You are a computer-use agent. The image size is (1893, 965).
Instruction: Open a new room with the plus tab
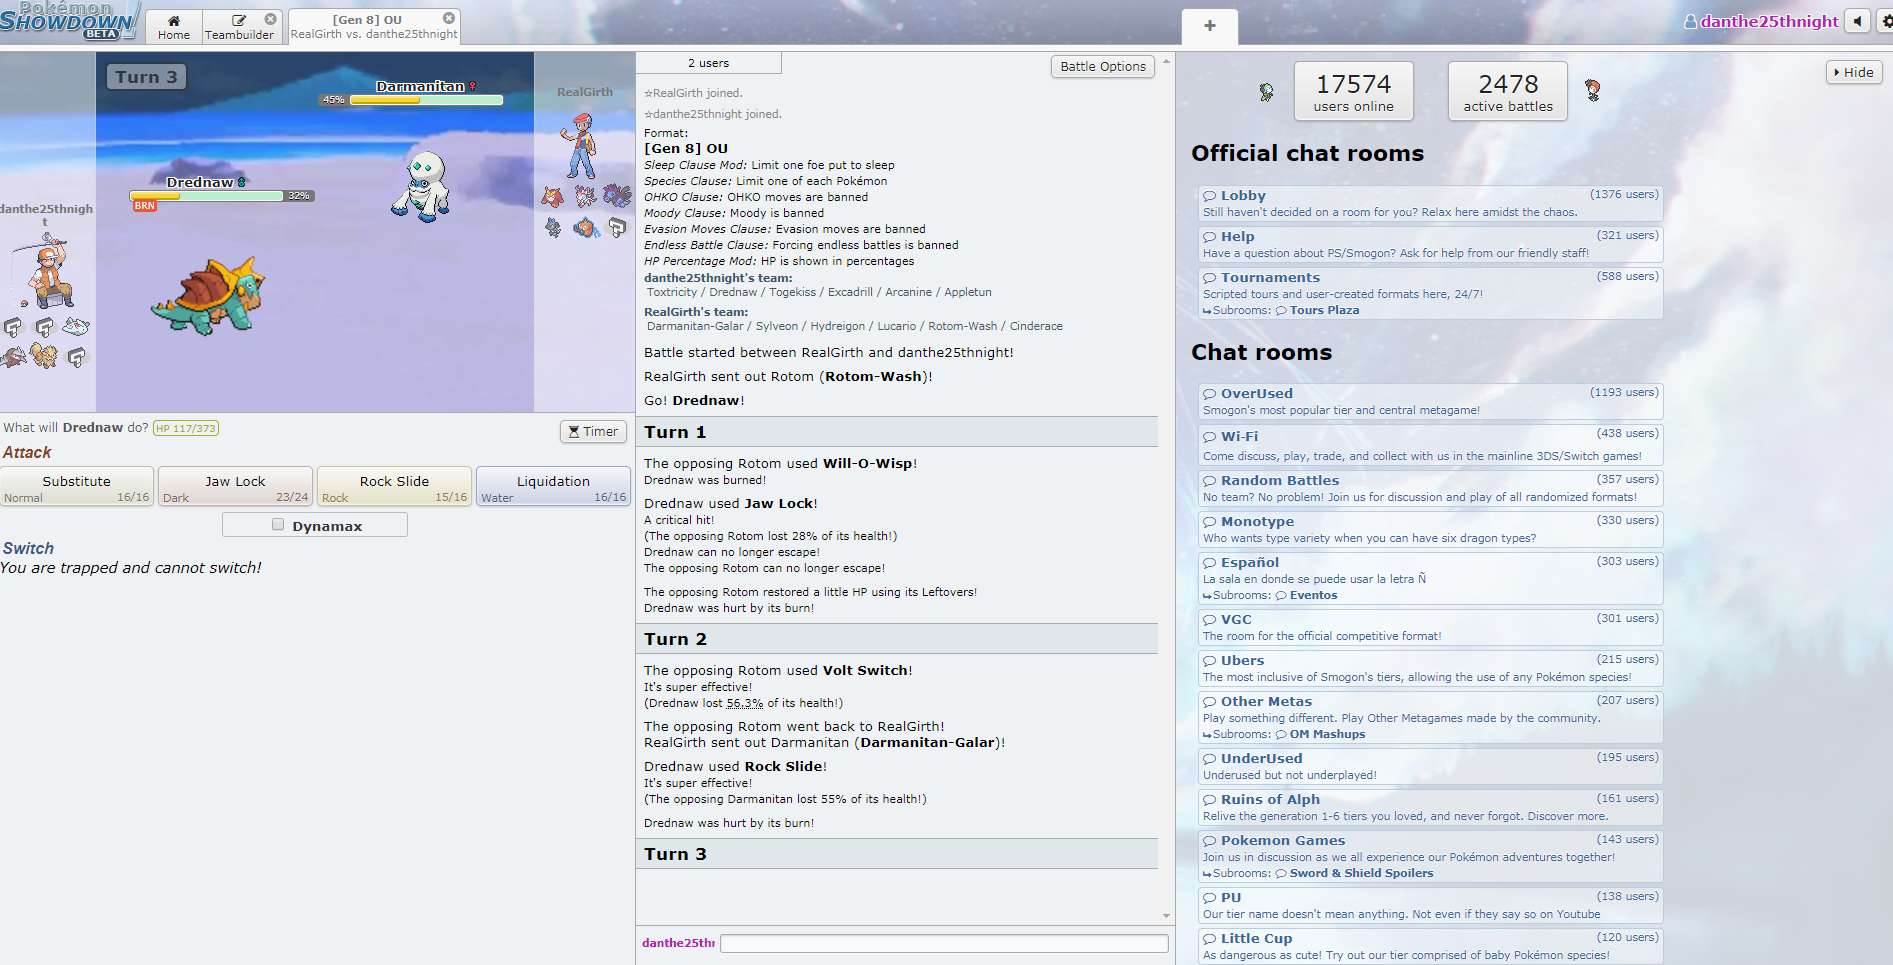[1210, 26]
